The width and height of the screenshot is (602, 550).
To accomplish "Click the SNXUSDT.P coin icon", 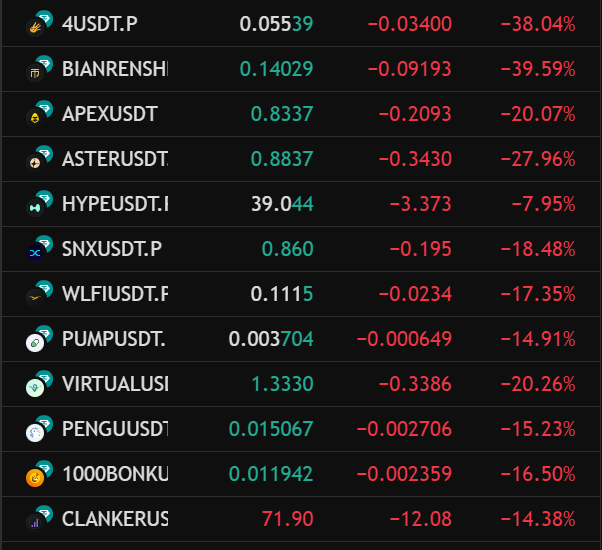I will click(38, 250).
